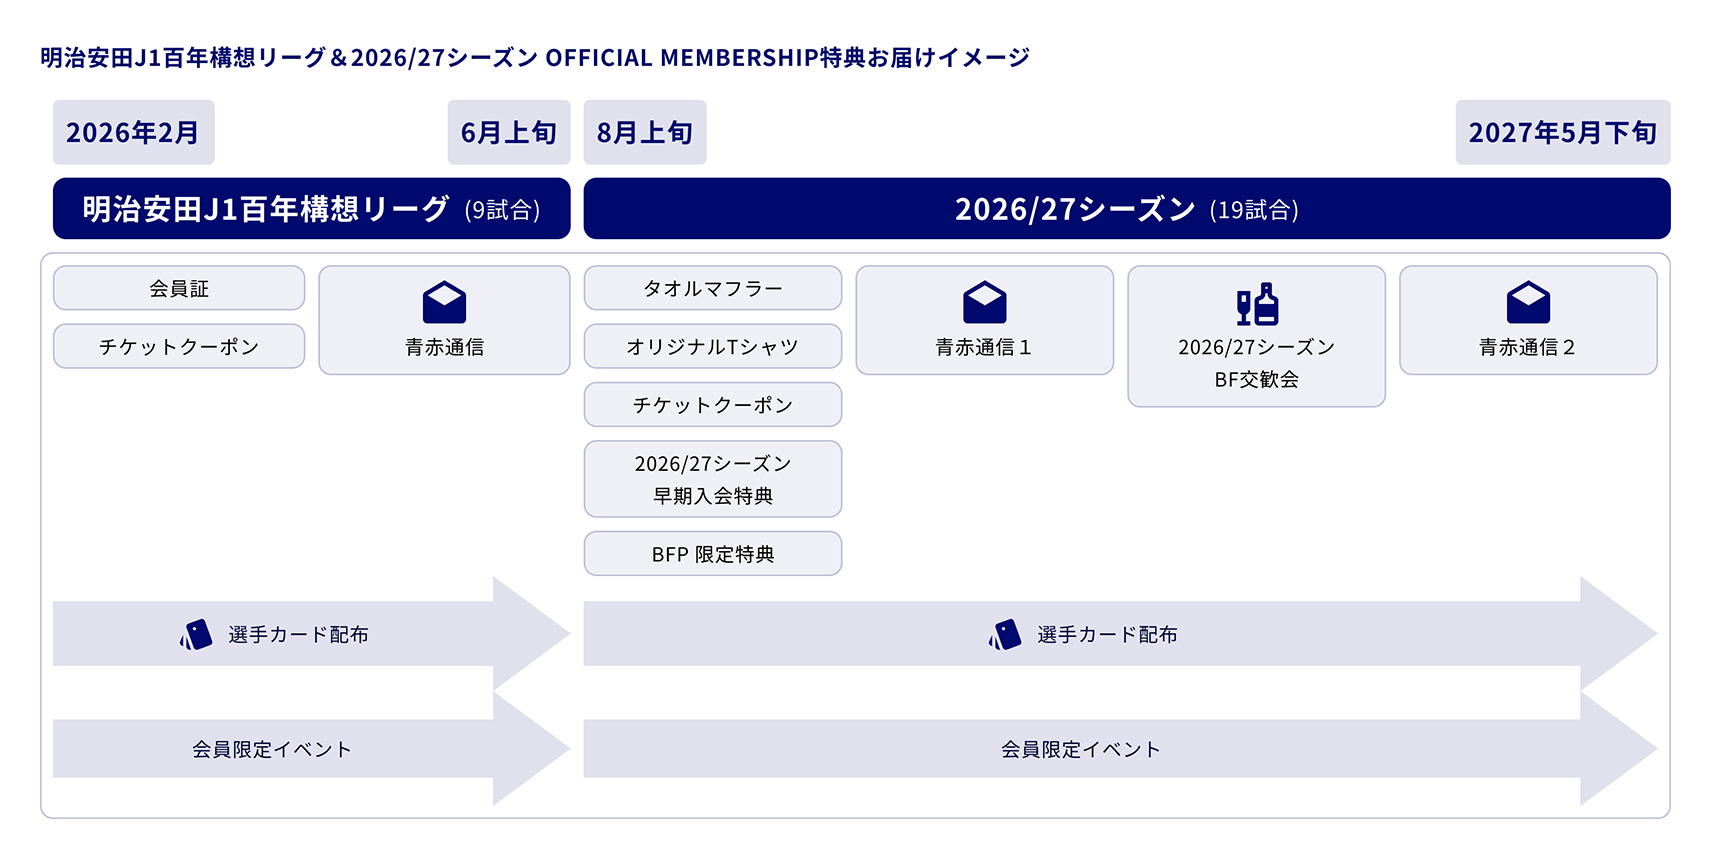This screenshot has width=1712, height=860.
Task: Click the 8月上旬 date marker
Action: (x=645, y=132)
